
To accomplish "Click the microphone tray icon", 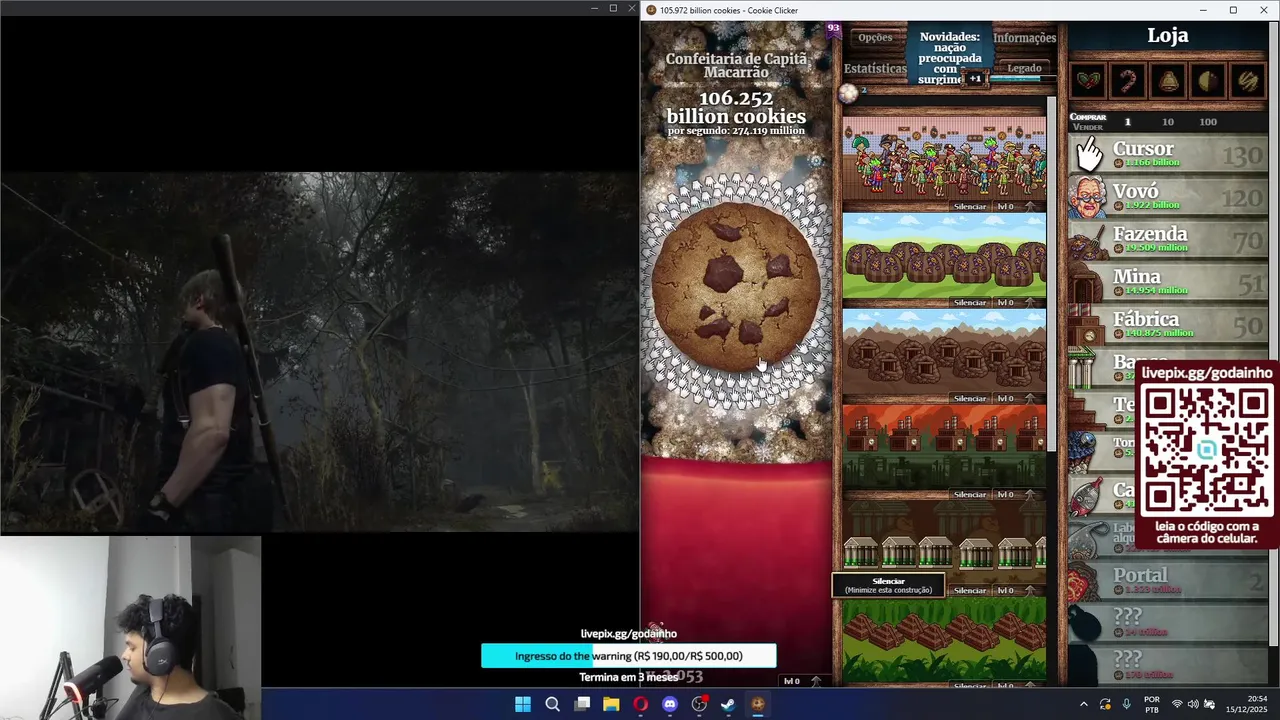I will coord(1127,704).
